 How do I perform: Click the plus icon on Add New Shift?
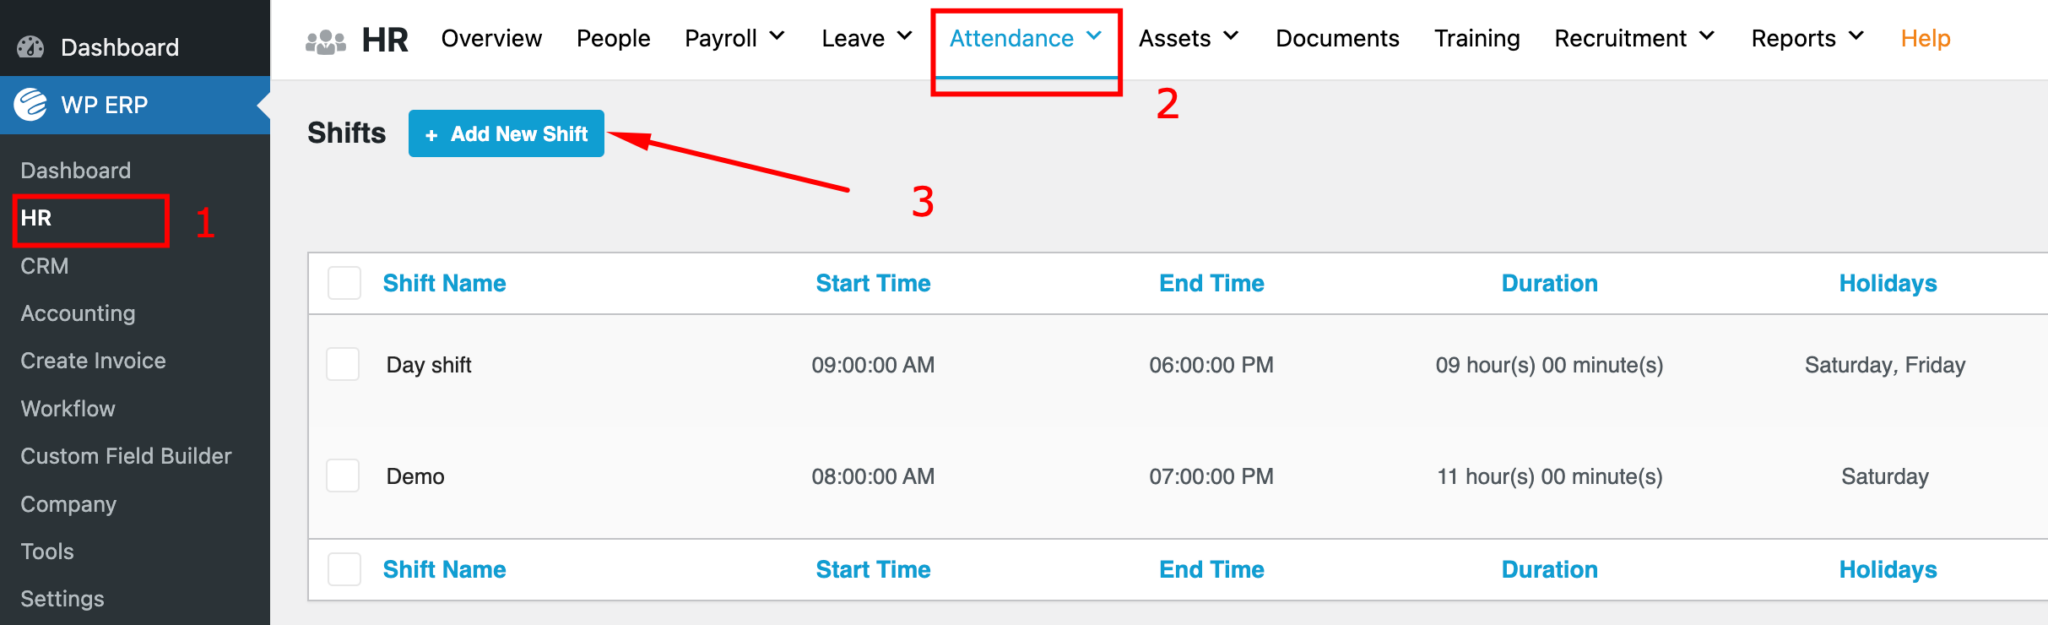[x=432, y=133]
